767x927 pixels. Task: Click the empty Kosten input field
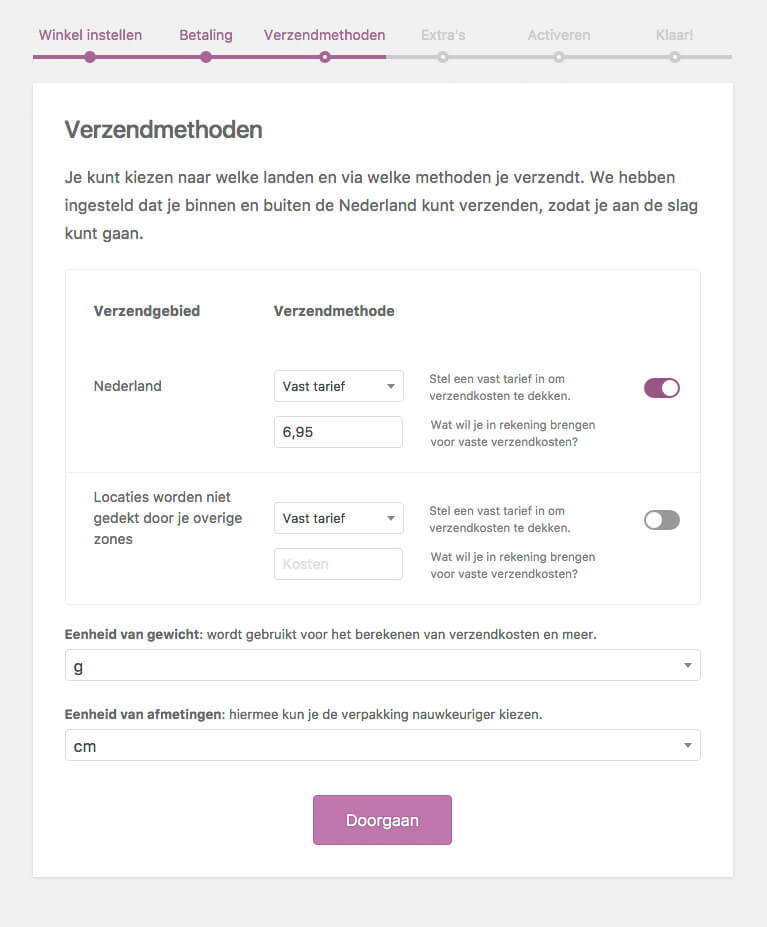click(338, 564)
